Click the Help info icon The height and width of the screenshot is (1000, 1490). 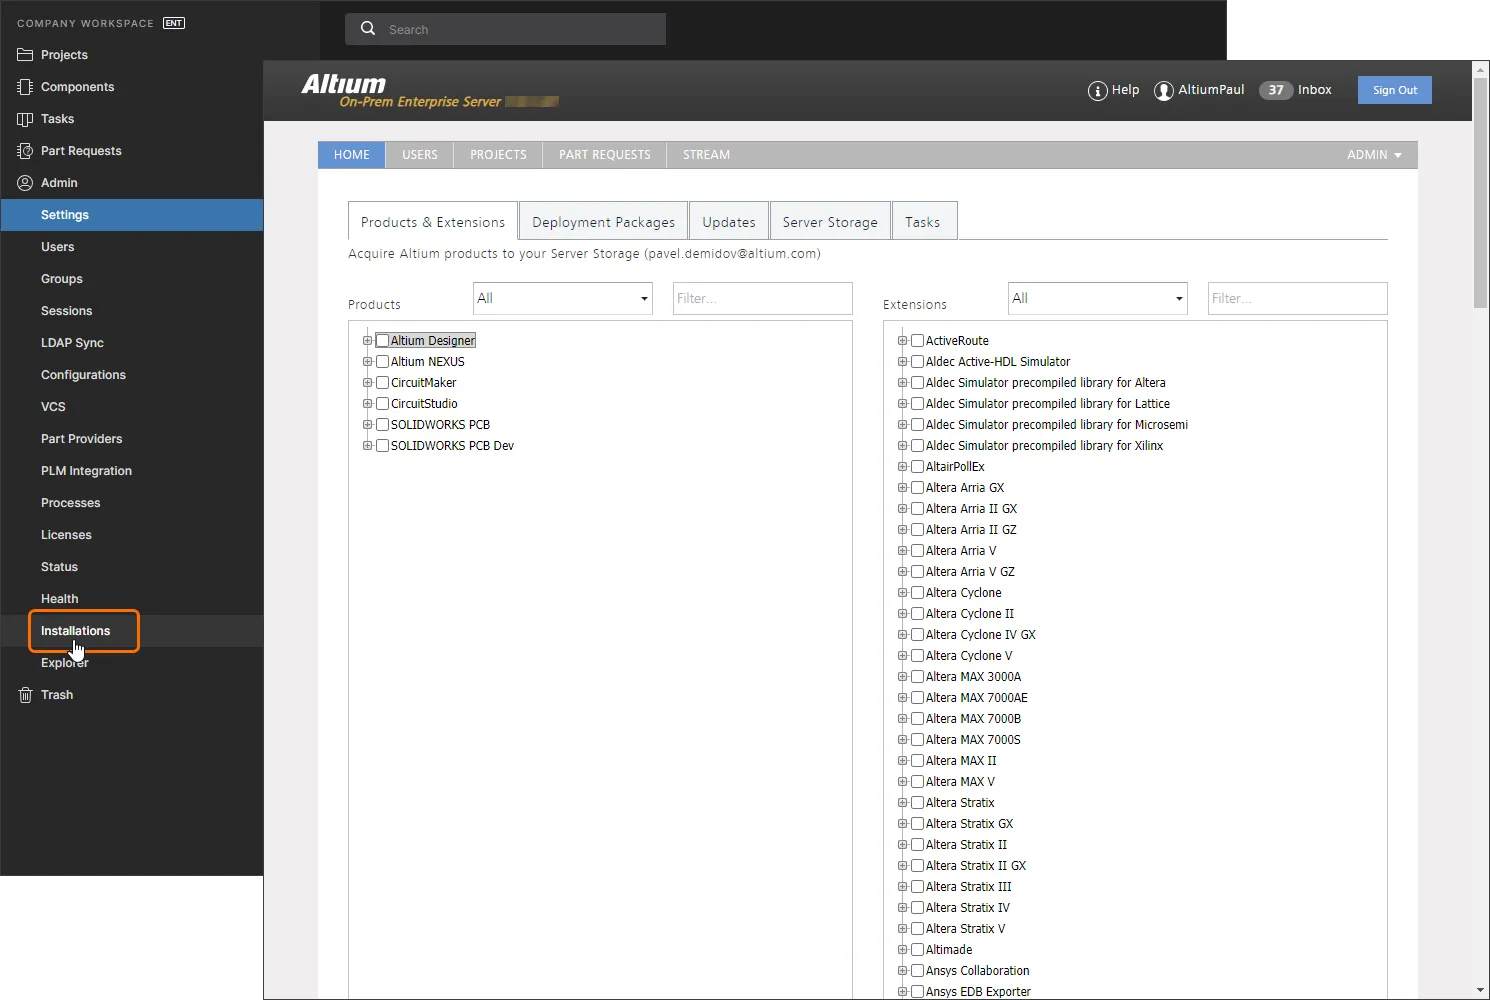(x=1097, y=91)
